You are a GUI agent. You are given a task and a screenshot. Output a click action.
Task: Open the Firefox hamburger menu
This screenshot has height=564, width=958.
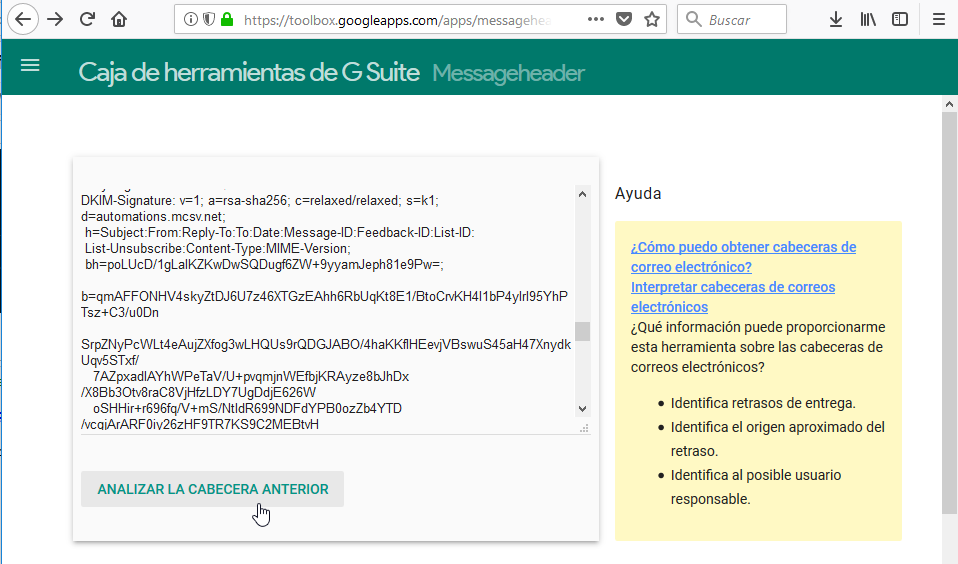939,20
